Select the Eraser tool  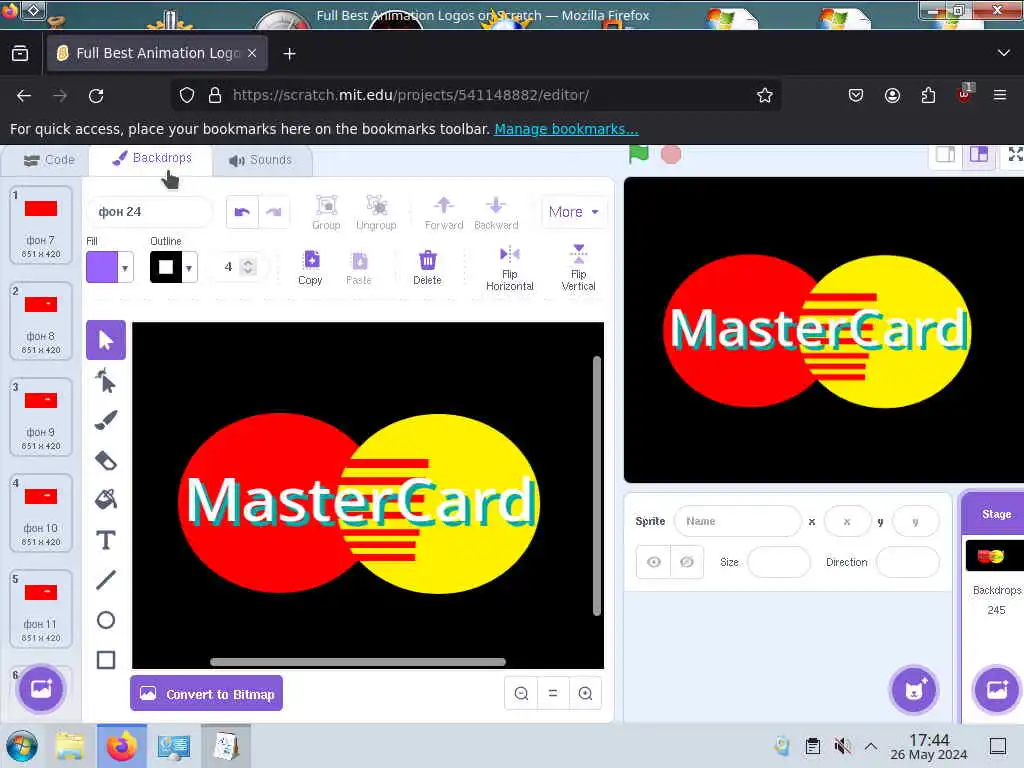106,460
